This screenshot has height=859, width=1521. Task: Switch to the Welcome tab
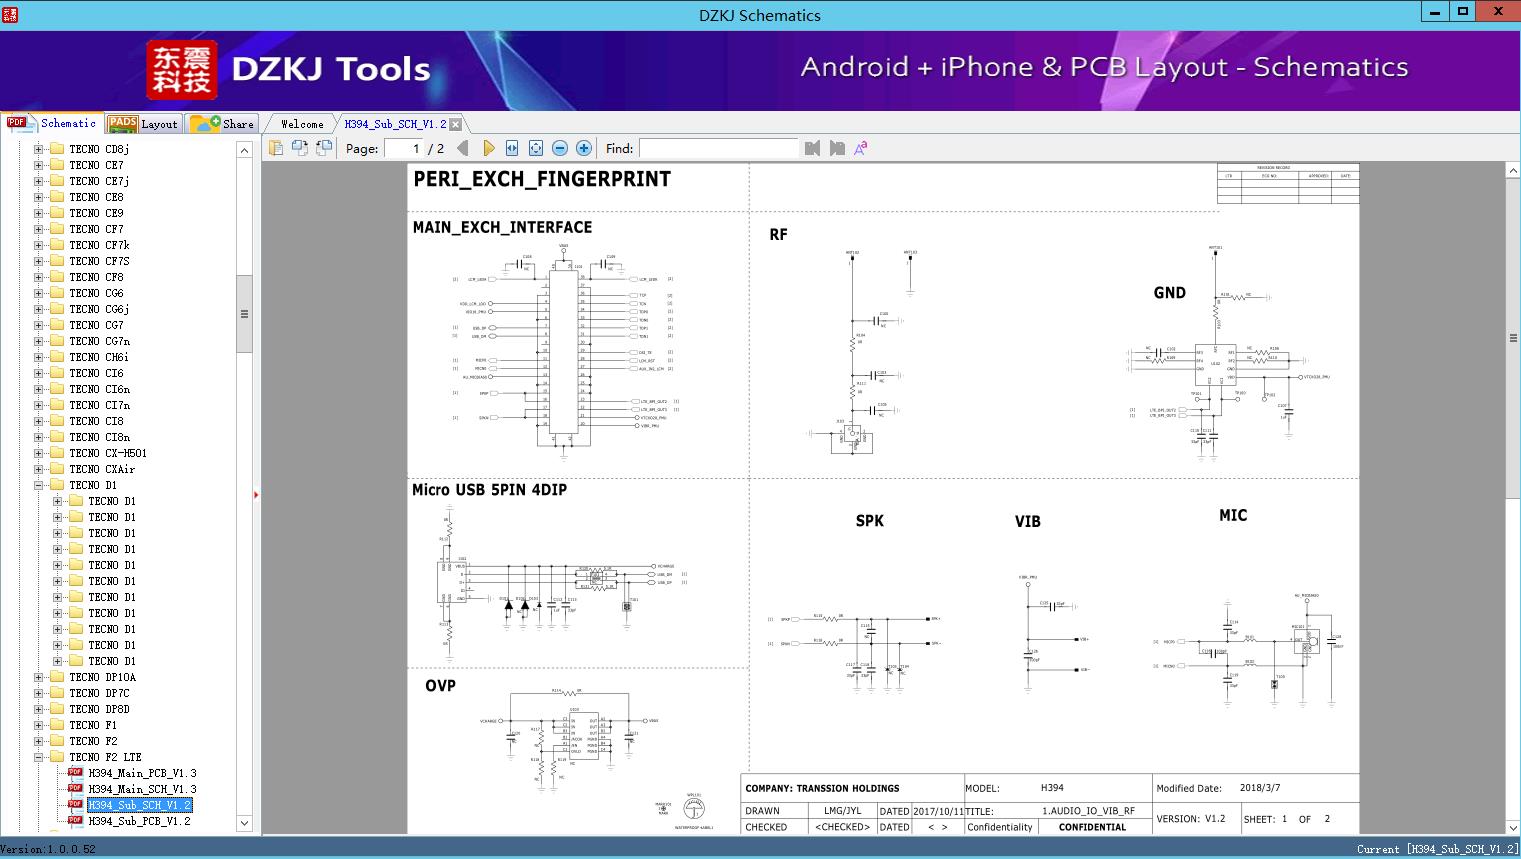coord(302,124)
